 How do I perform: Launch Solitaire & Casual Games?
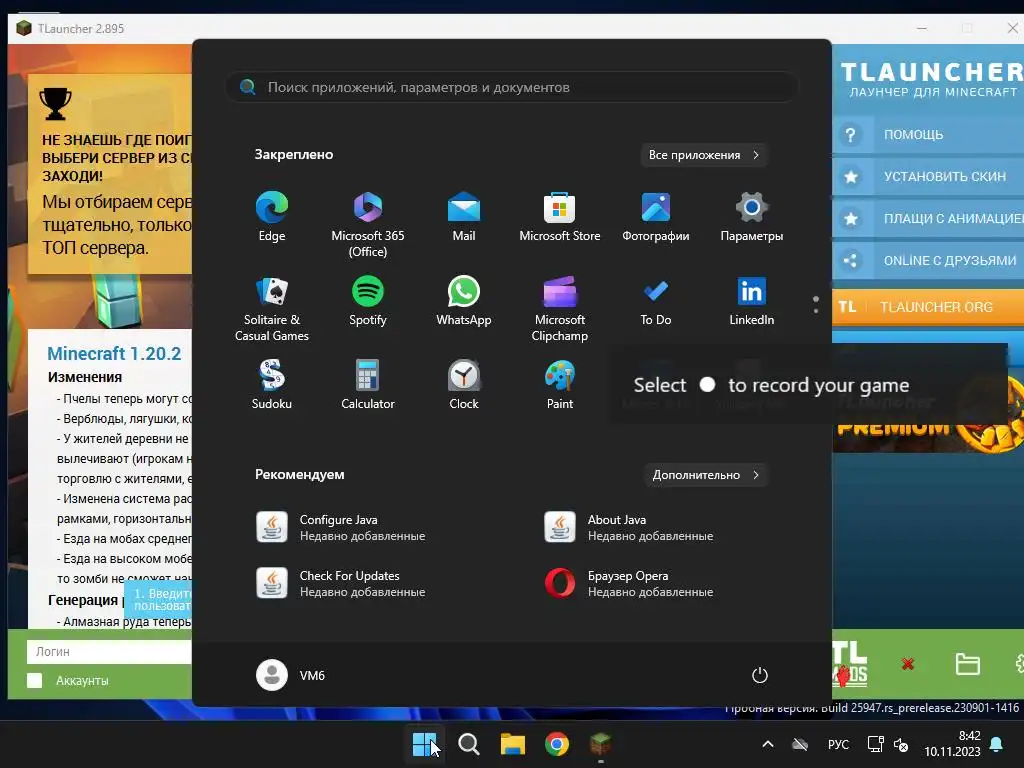[272, 308]
